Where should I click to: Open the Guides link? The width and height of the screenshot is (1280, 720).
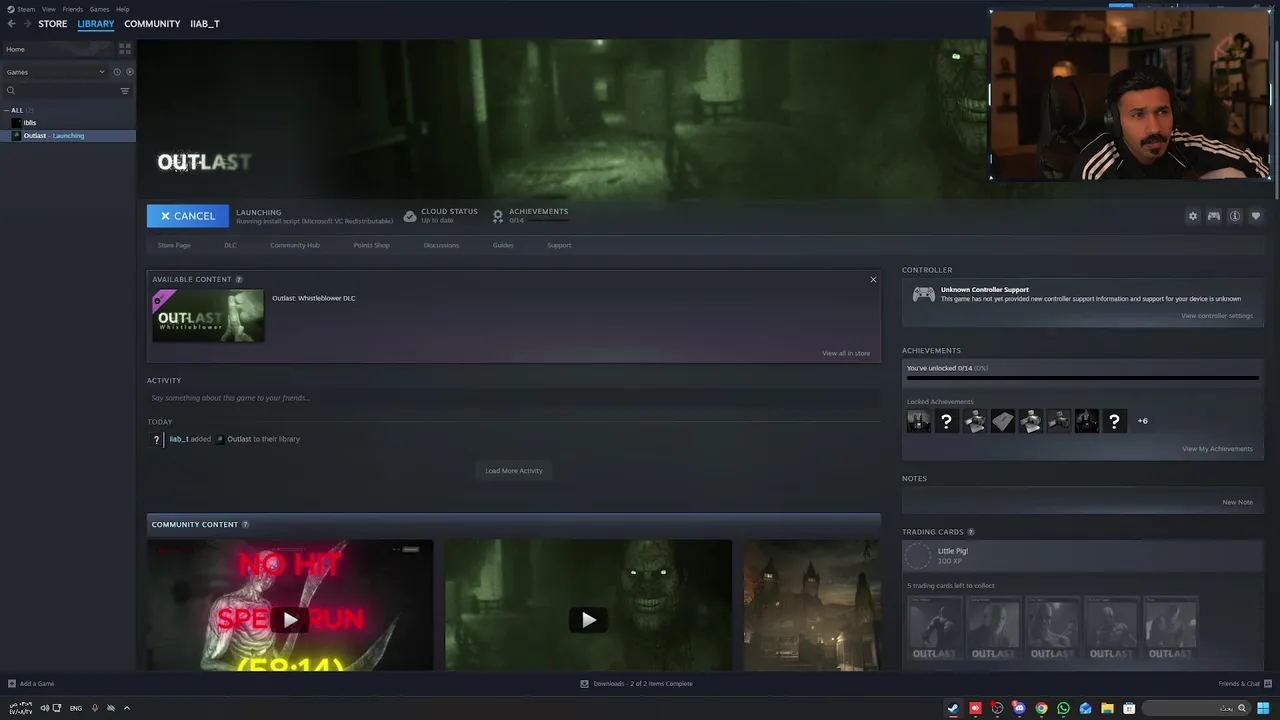[x=503, y=245]
